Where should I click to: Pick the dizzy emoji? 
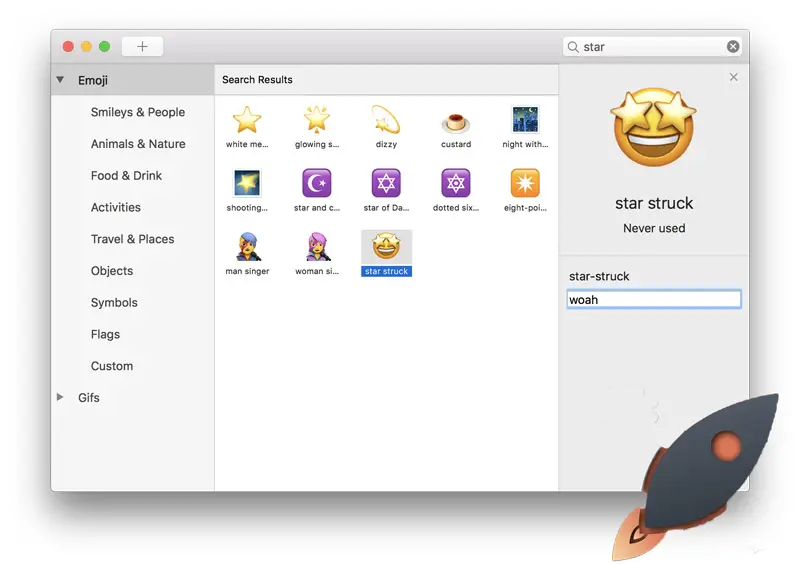[386, 120]
